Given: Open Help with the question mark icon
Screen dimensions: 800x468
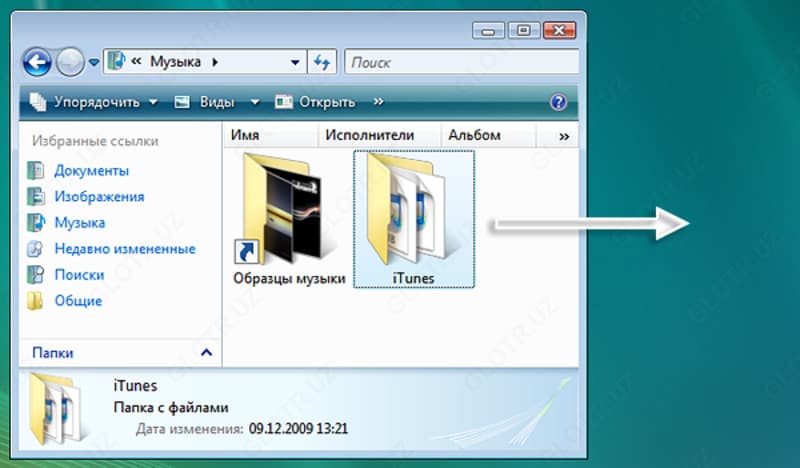Looking at the screenshot, I should coord(559,102).
